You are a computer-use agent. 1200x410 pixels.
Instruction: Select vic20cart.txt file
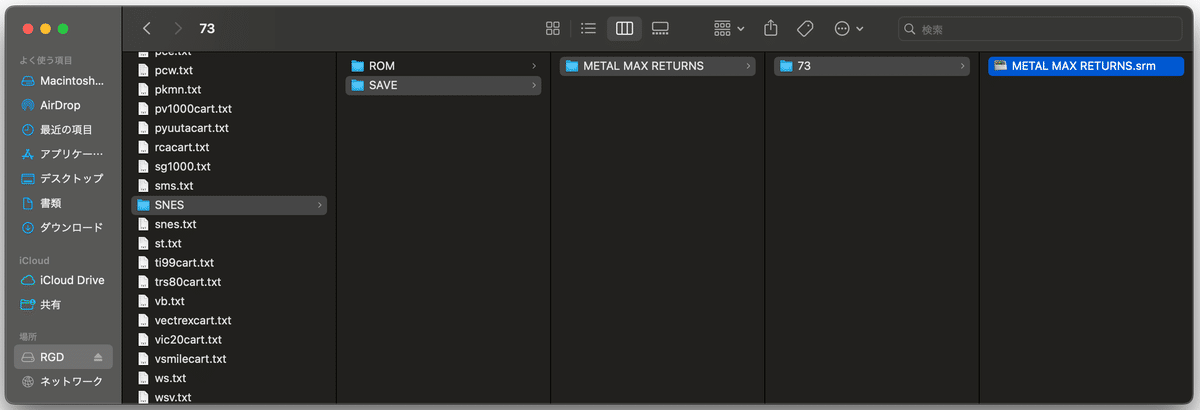point(229,339)
